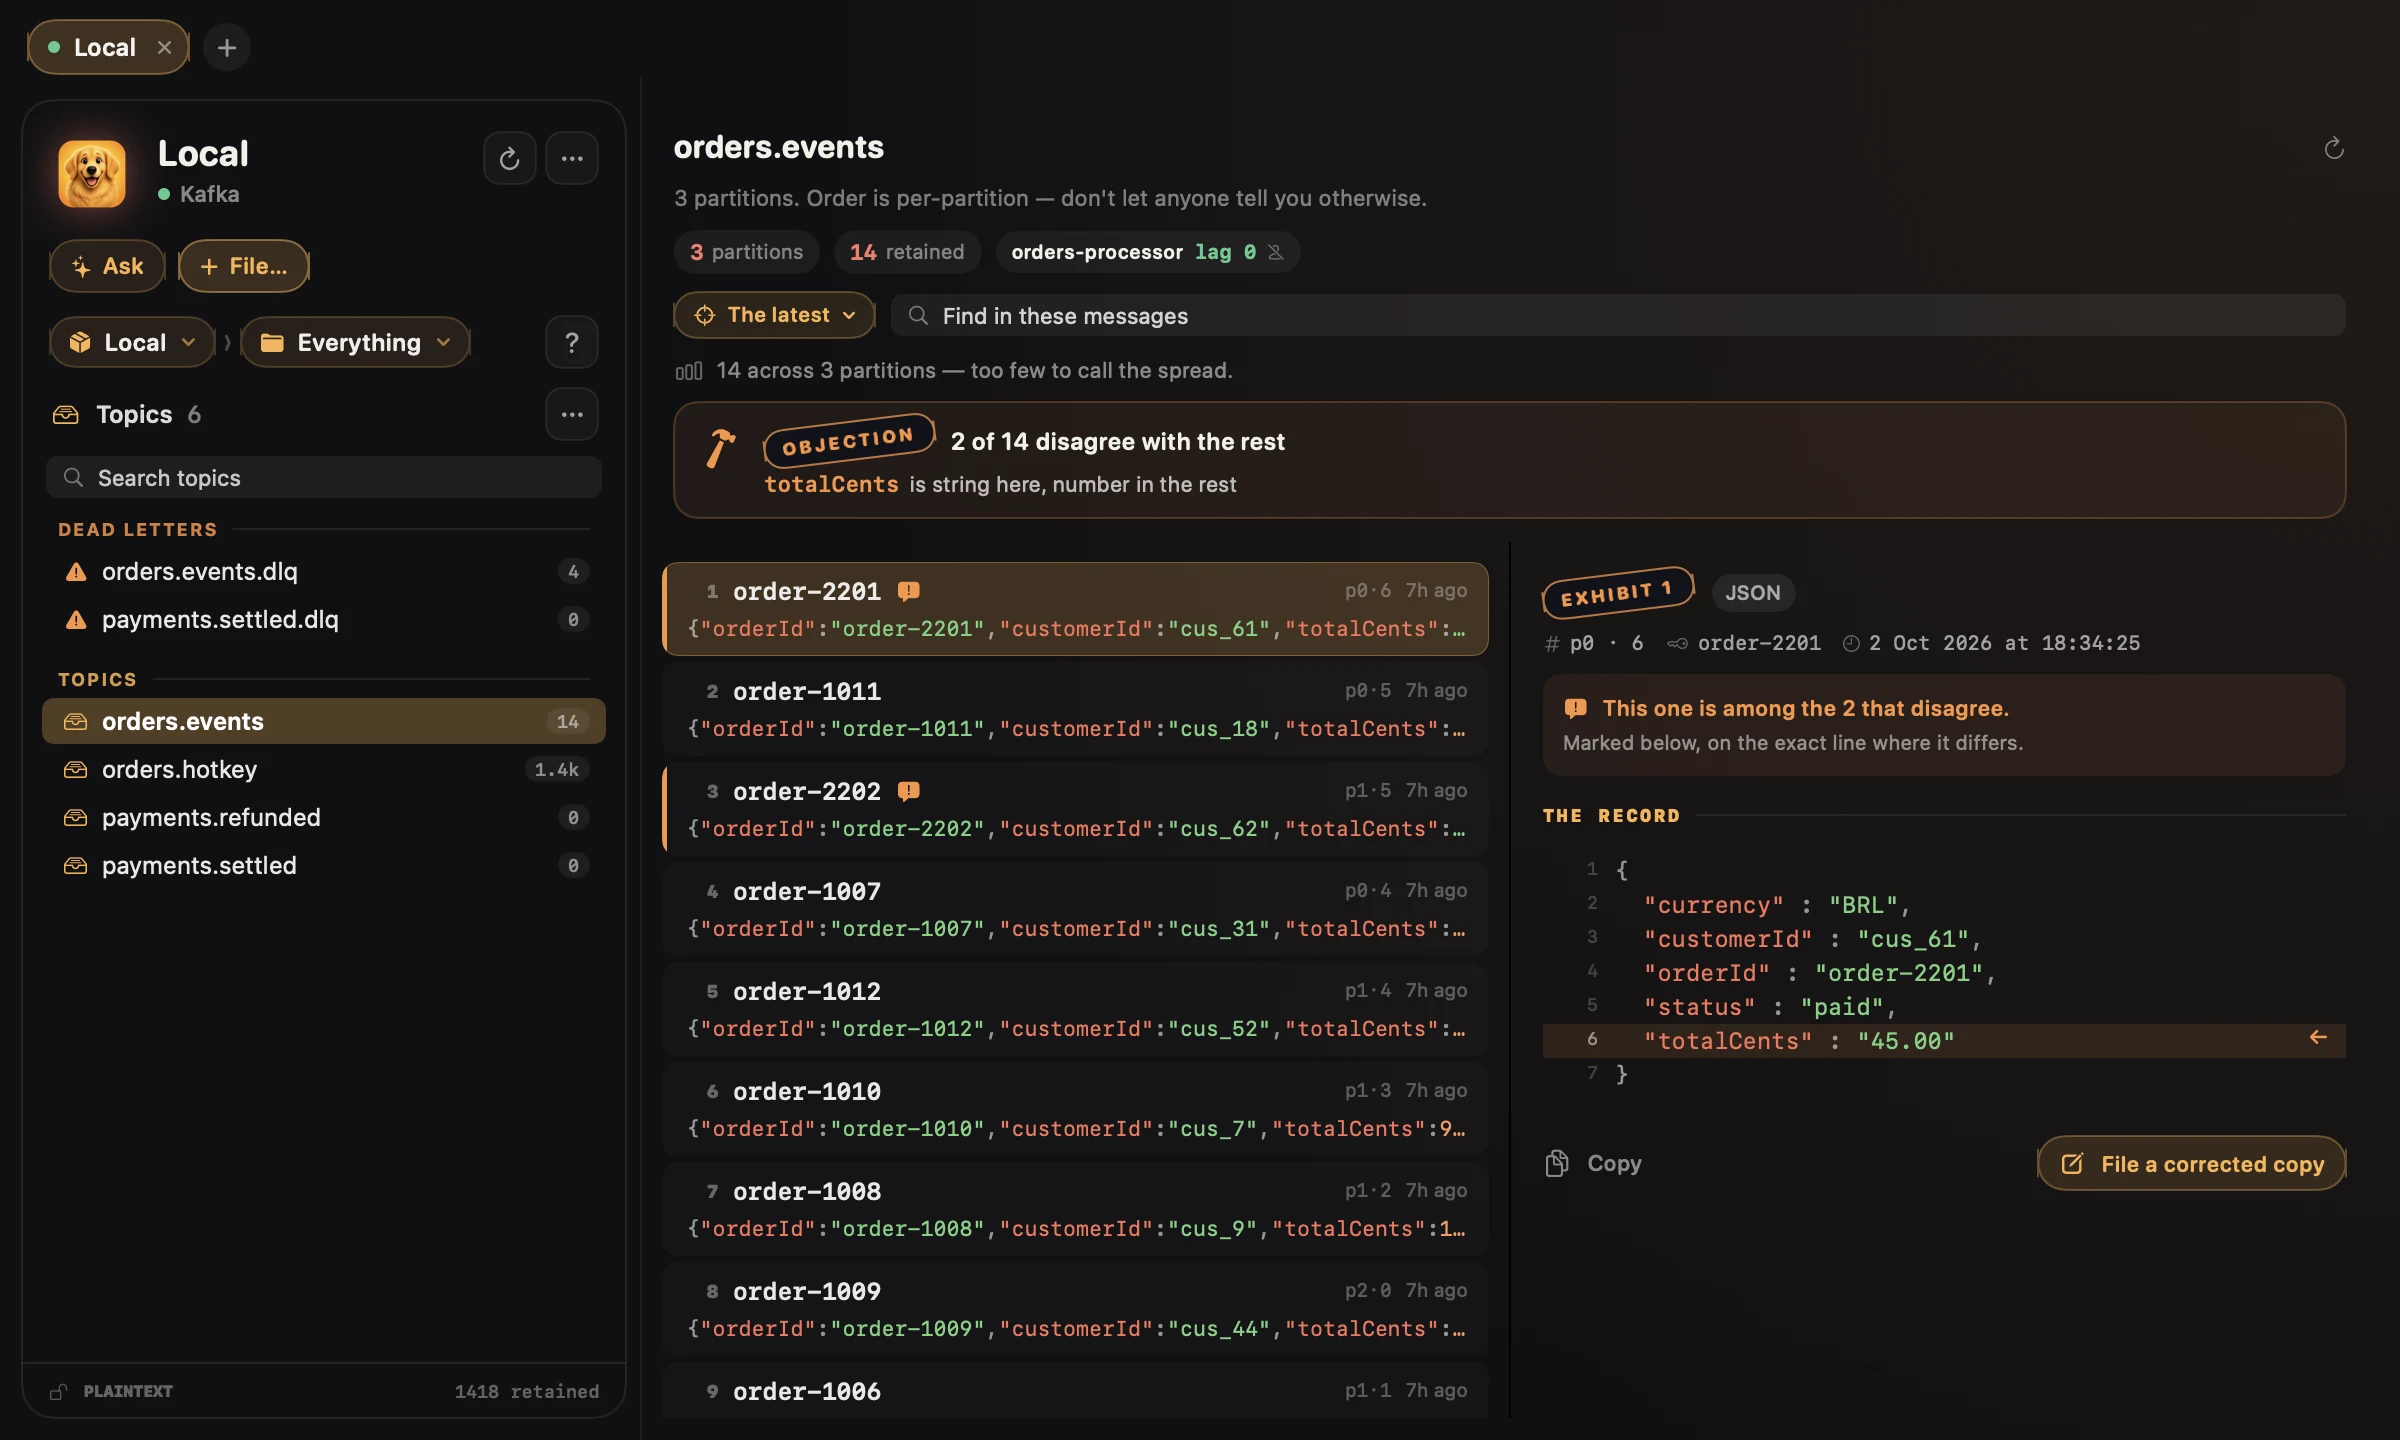2400x1440 pixels.
Task: Add a new connection tab
Action: (x=227, y=47)
